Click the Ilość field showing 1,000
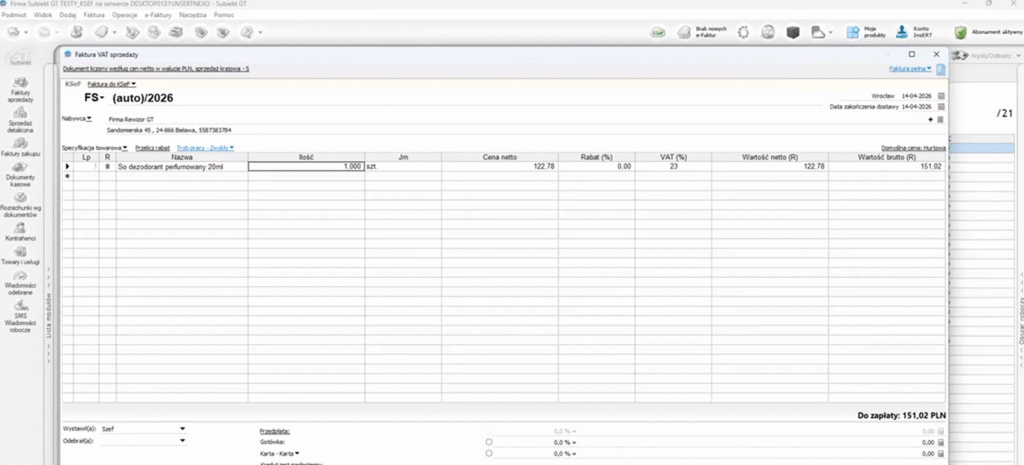The image size is (1024, 465). [x=306, y=166]
